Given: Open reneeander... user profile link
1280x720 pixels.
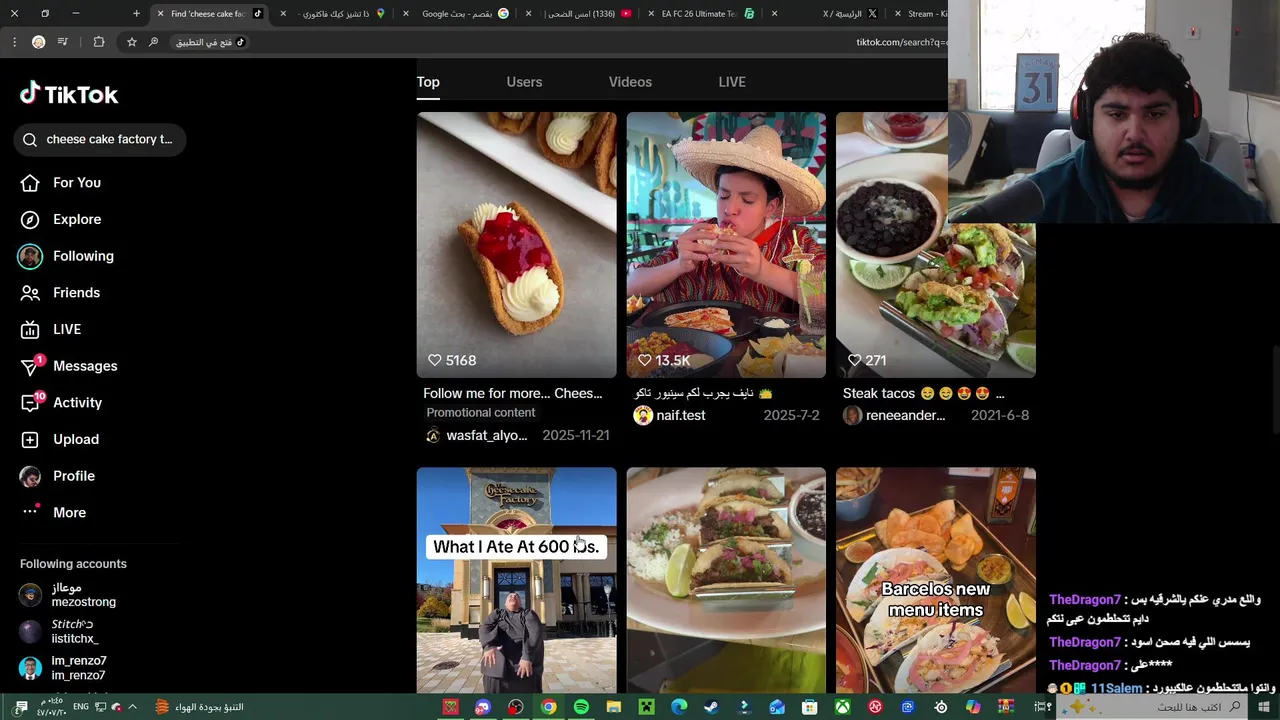Looking at the screenshot, I should pyautogui.click(x=905, y=415).
